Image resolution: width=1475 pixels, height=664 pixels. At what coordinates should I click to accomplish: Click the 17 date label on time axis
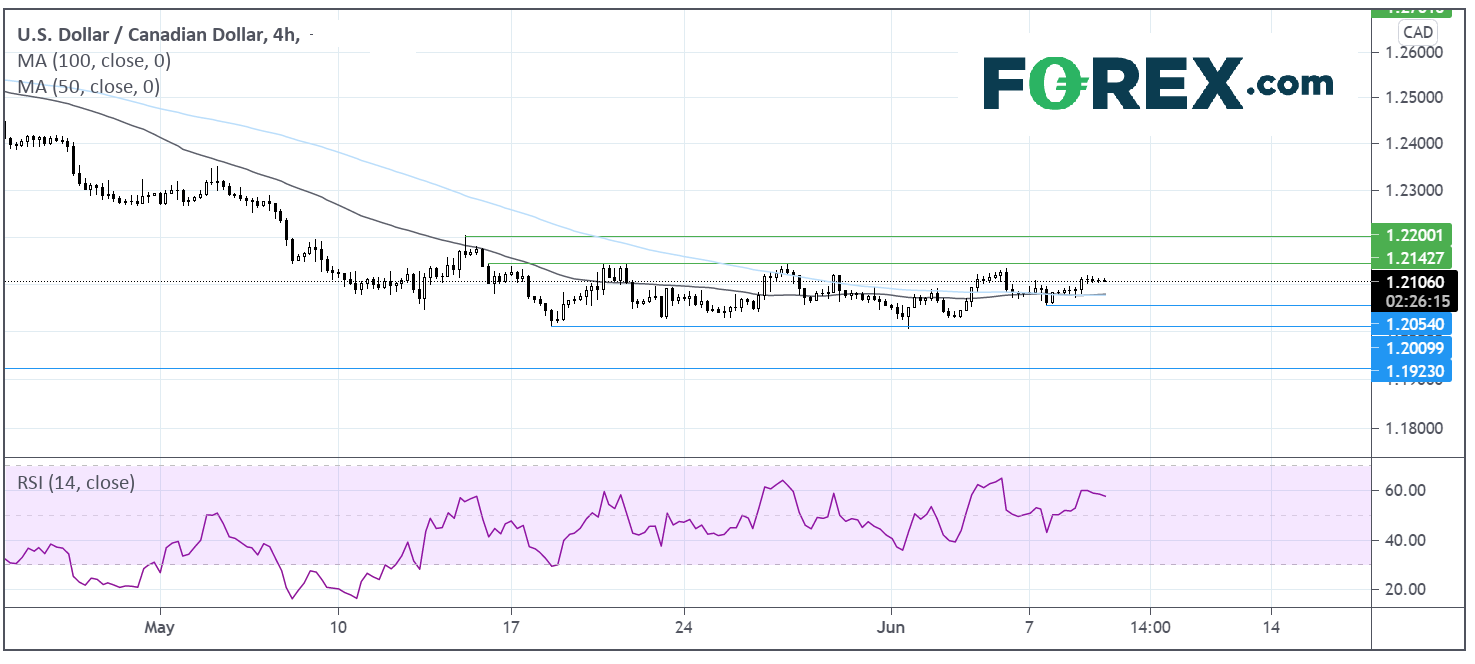pyautogui.click(x=511, y=629)
